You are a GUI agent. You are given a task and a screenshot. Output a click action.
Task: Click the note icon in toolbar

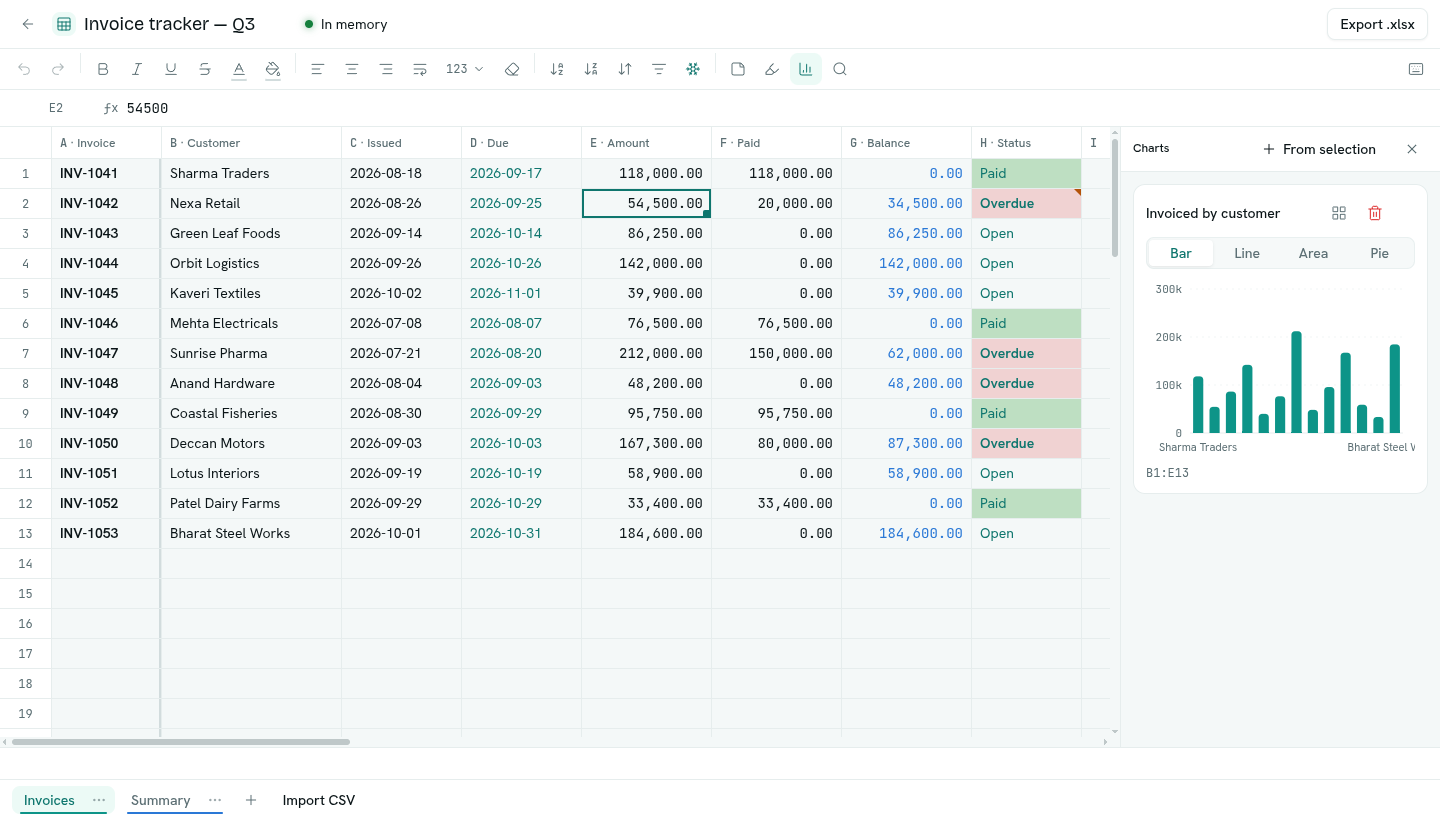pos(738,69)
